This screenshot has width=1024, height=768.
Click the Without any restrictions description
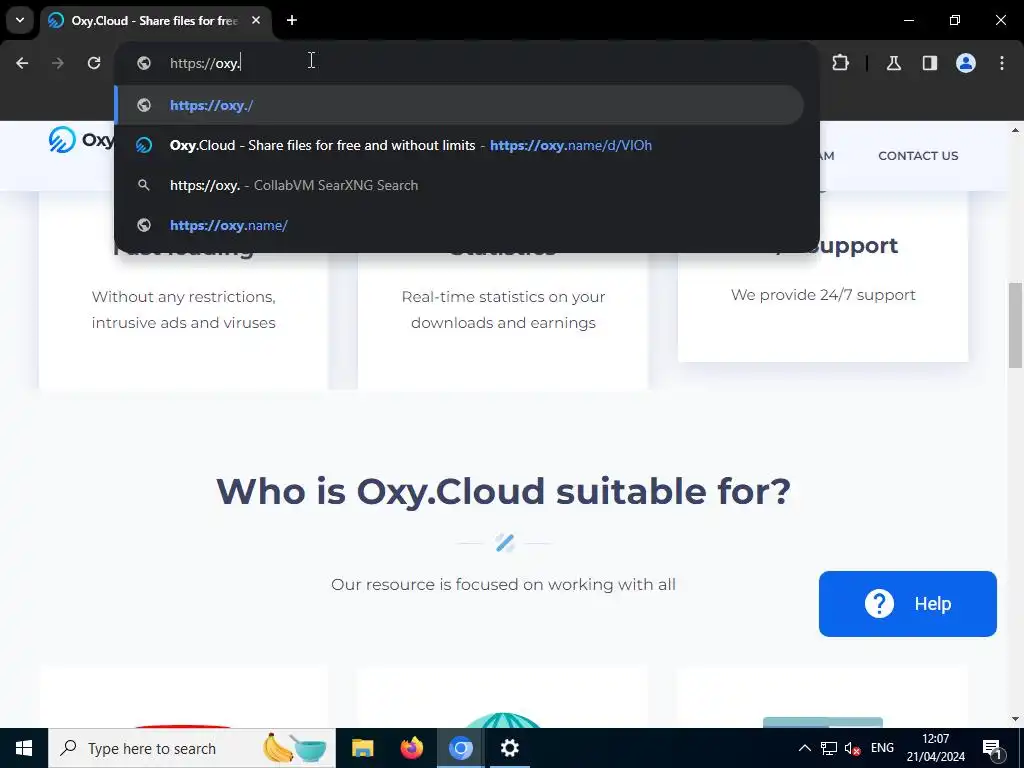click(184, 310)
